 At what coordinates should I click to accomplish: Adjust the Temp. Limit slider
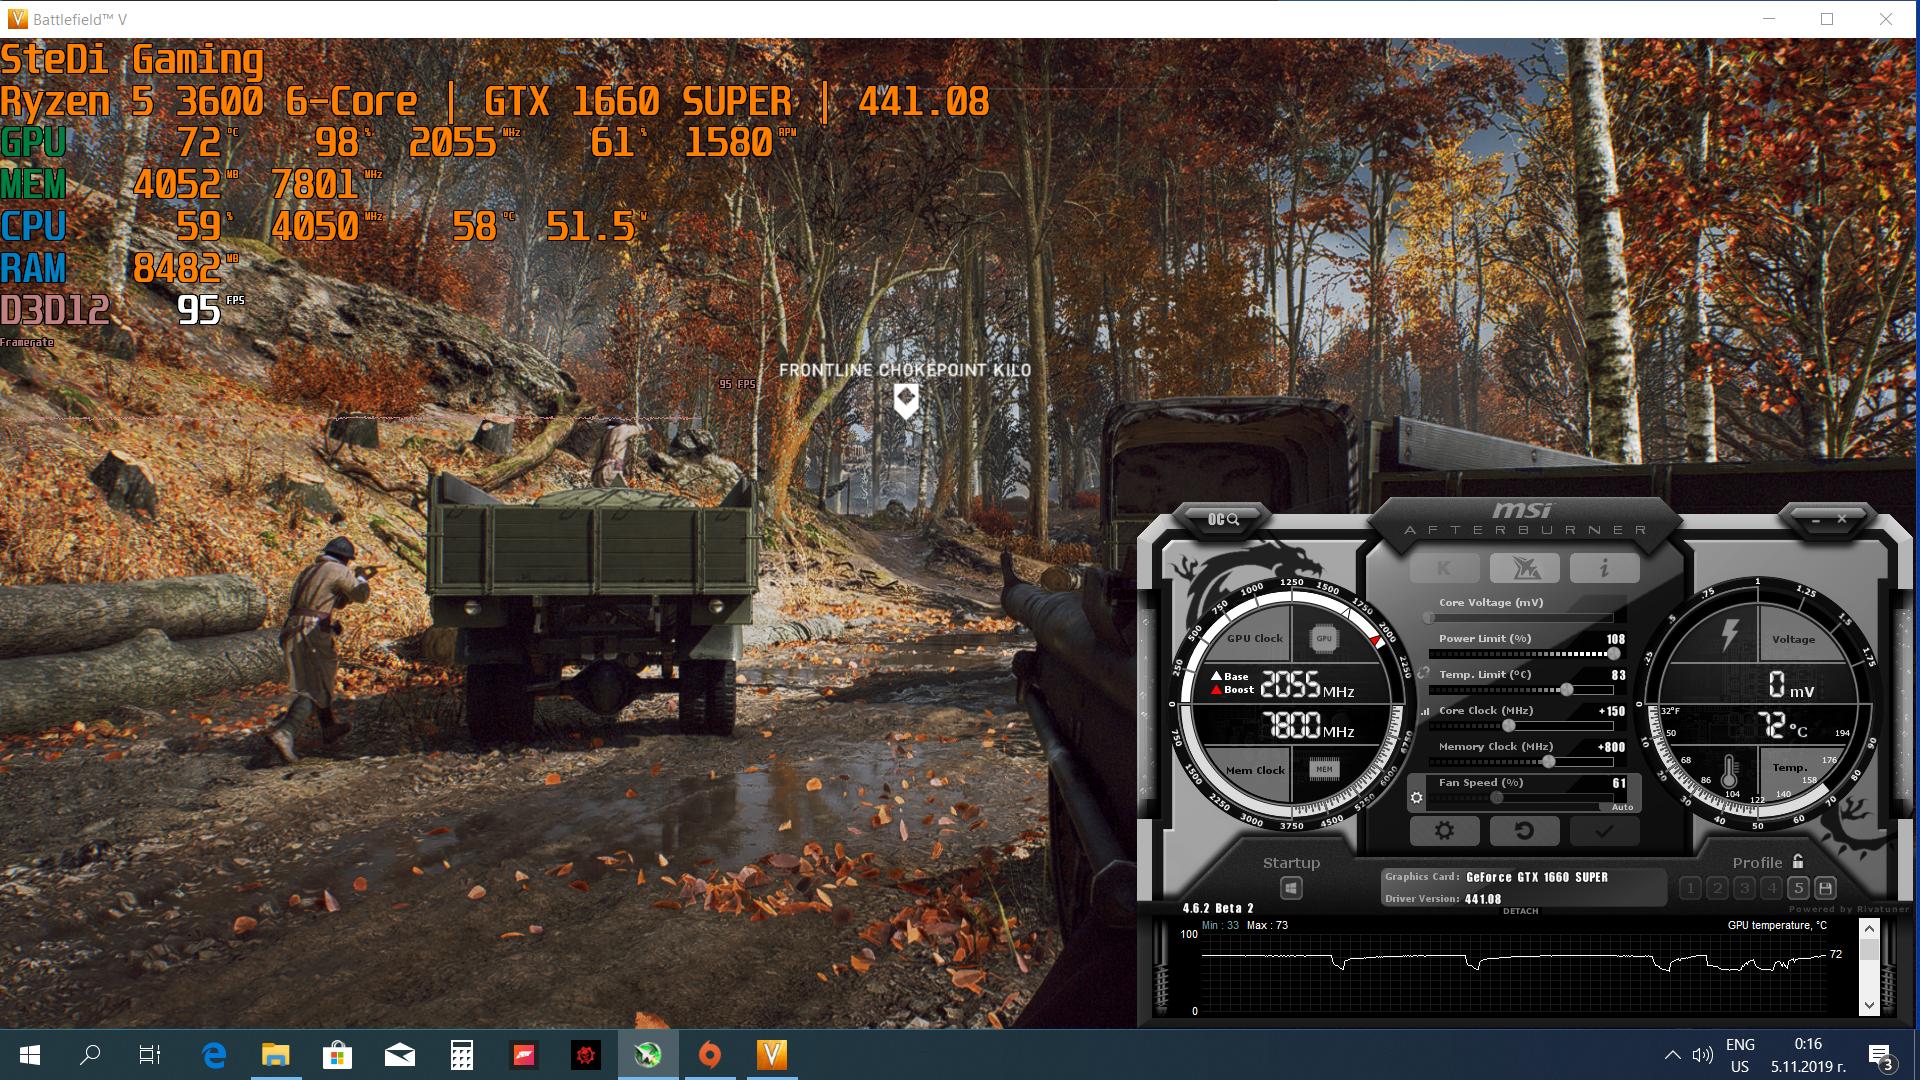(1520, 690)
